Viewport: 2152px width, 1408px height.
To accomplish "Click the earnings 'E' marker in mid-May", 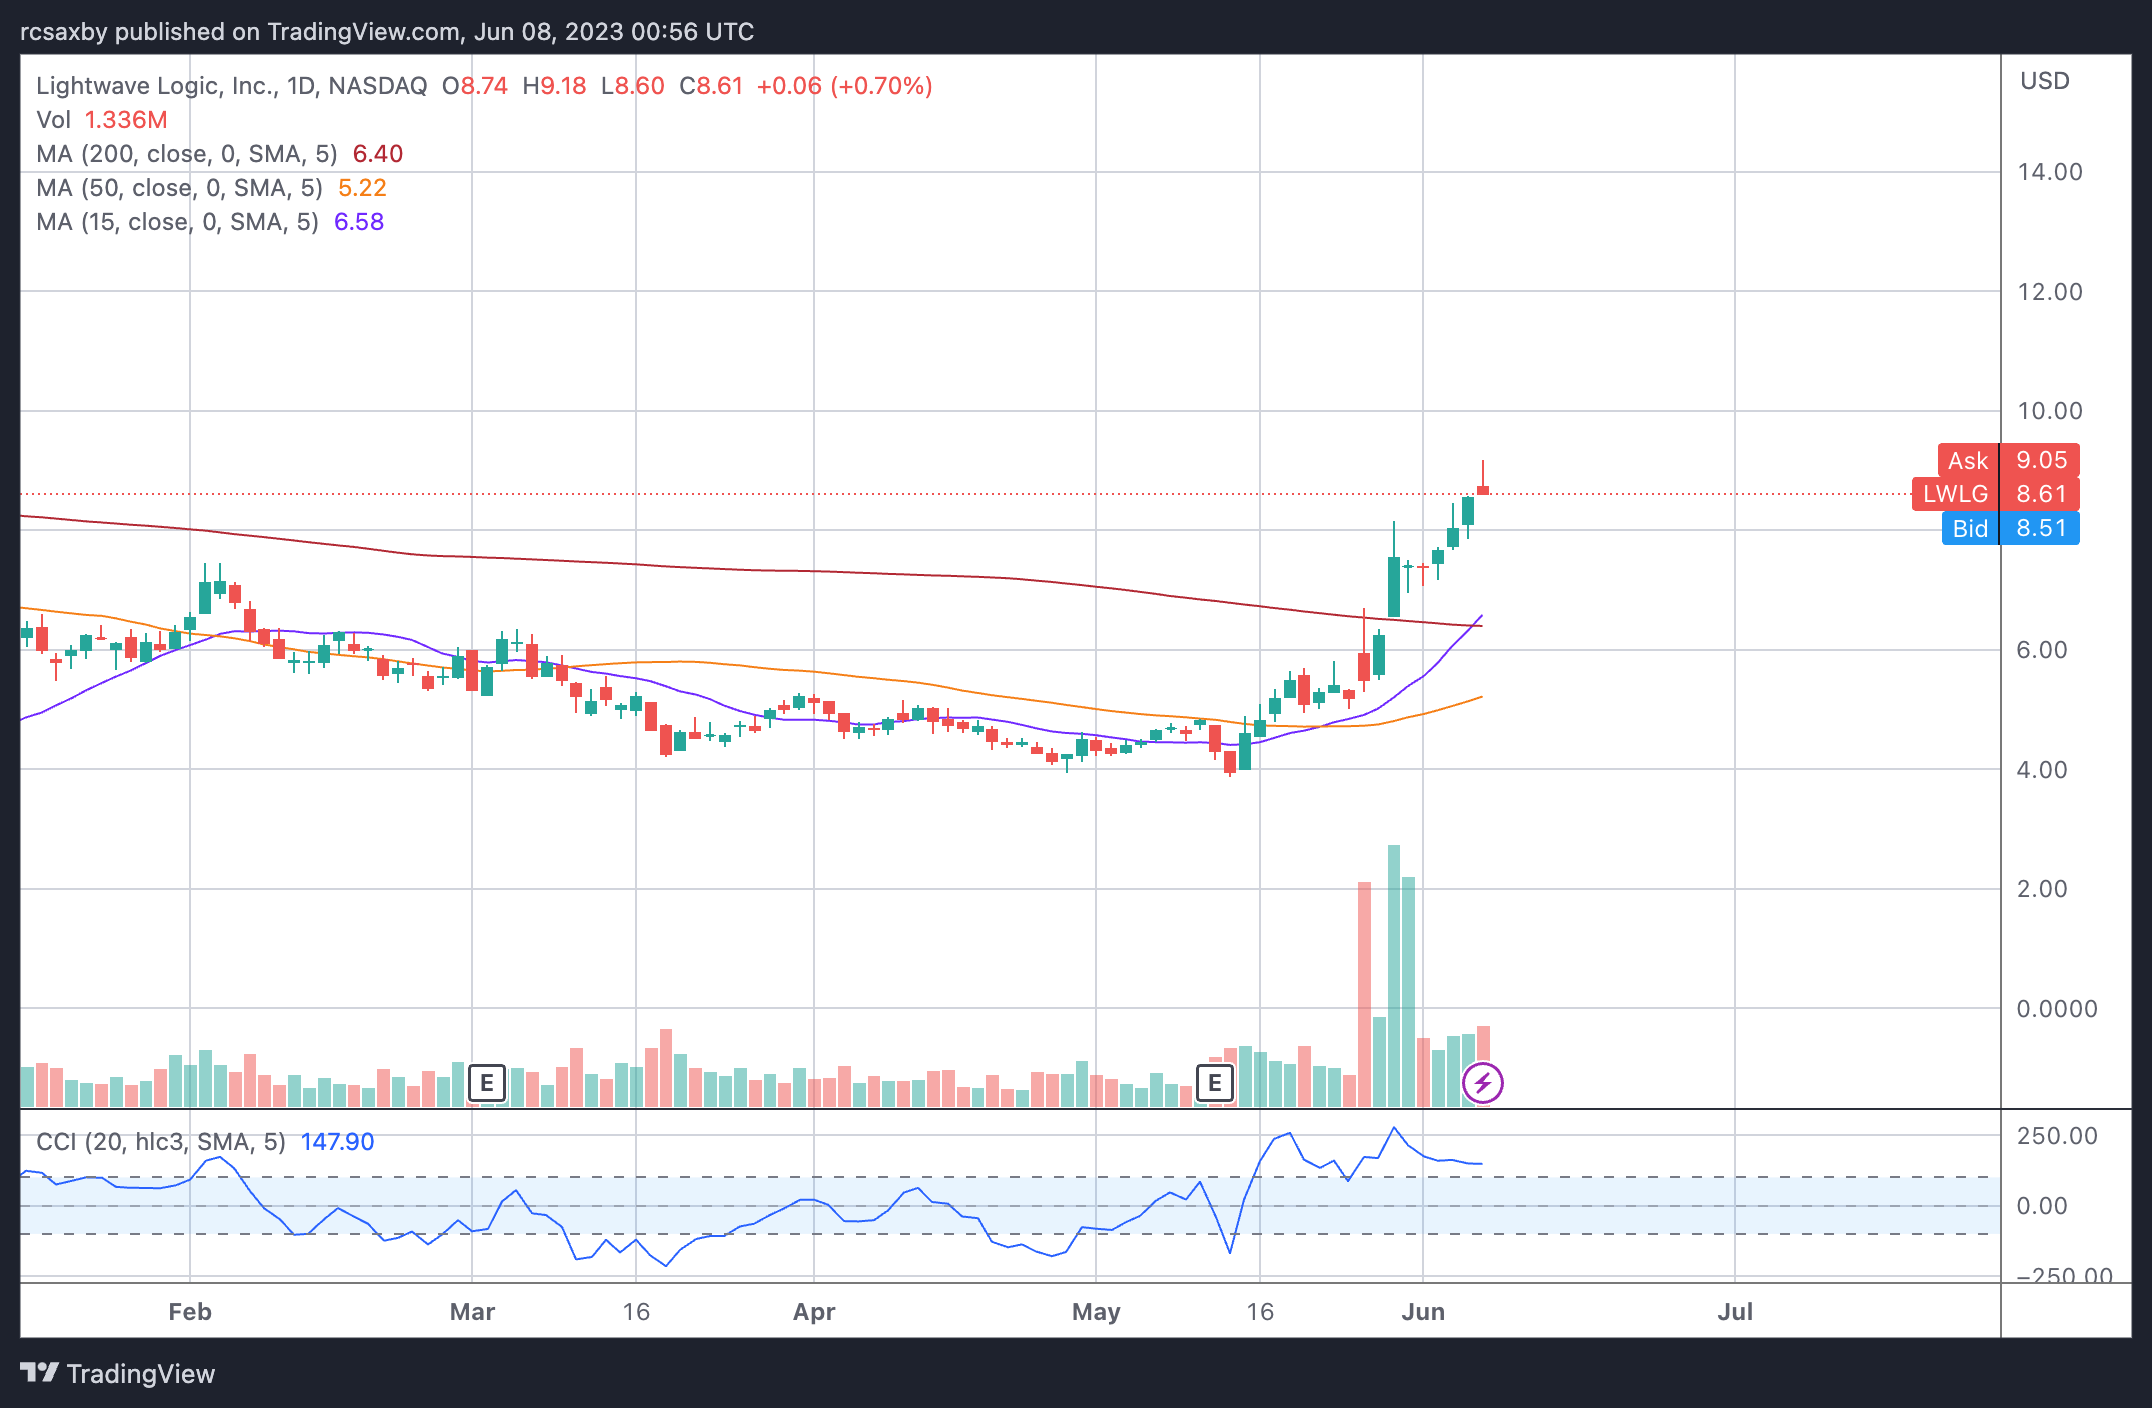I will tap(1215, 1083).
